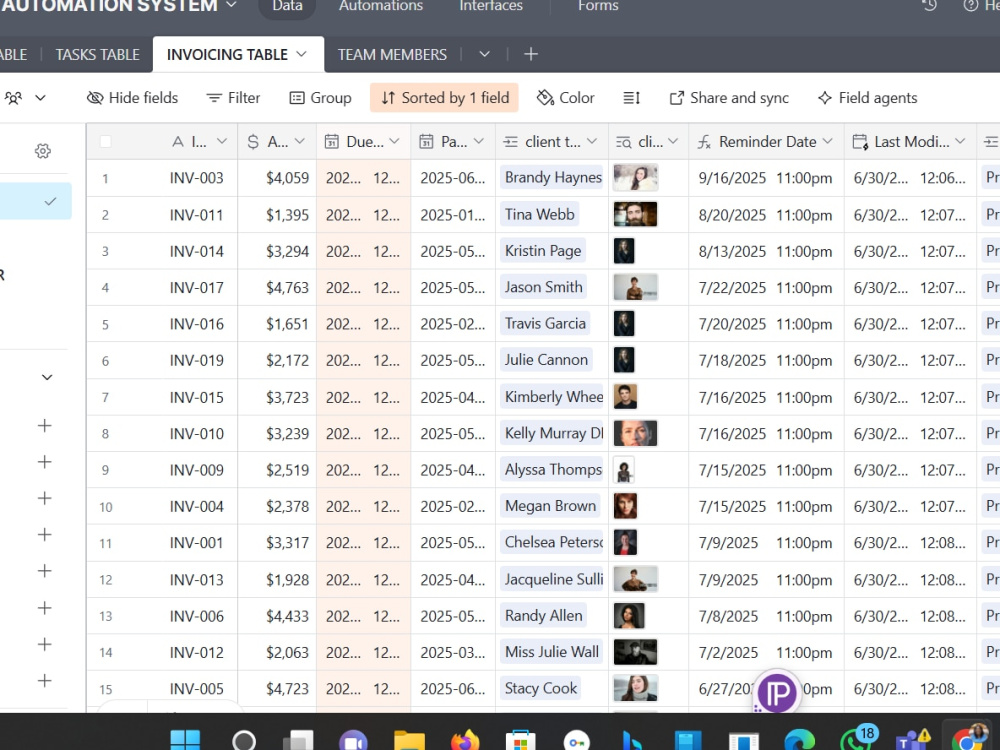Select the checked view in sidebar
Viewport: 1000px width, 750px height.
click(x=35, y=202)
